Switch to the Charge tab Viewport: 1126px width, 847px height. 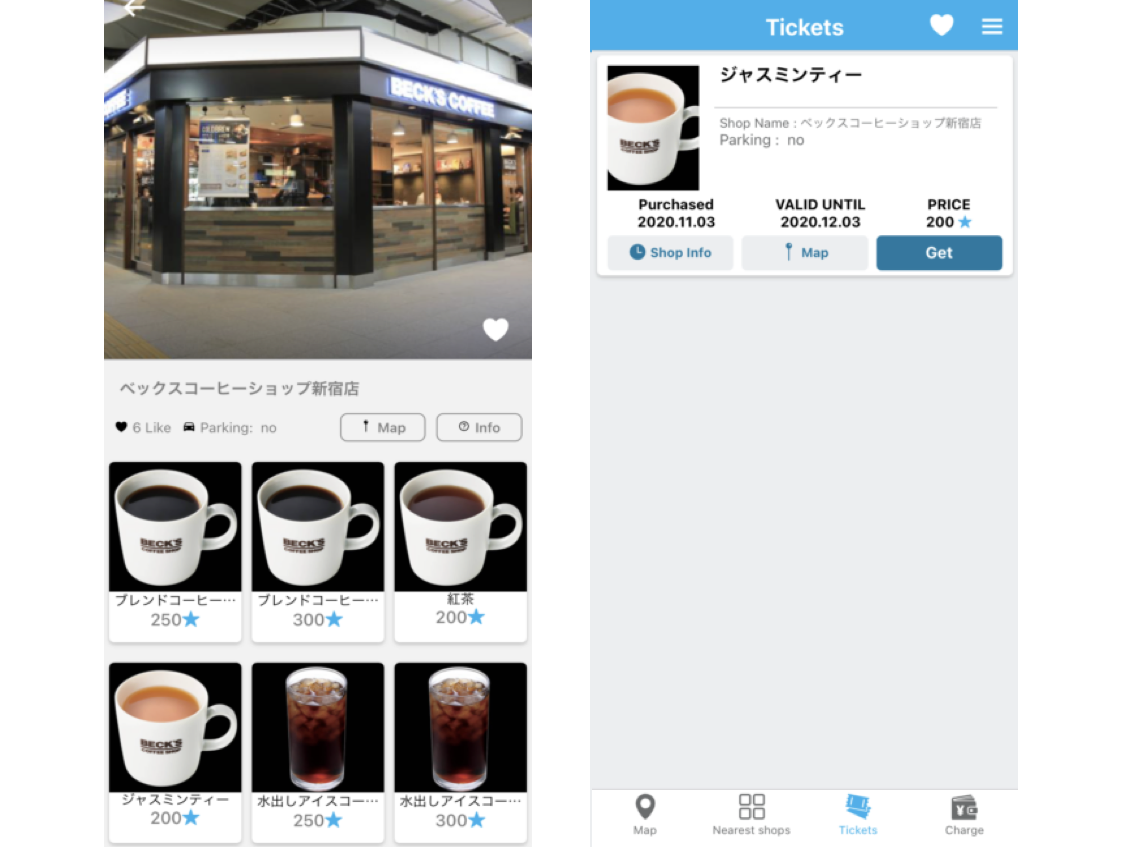pos(964,815)
